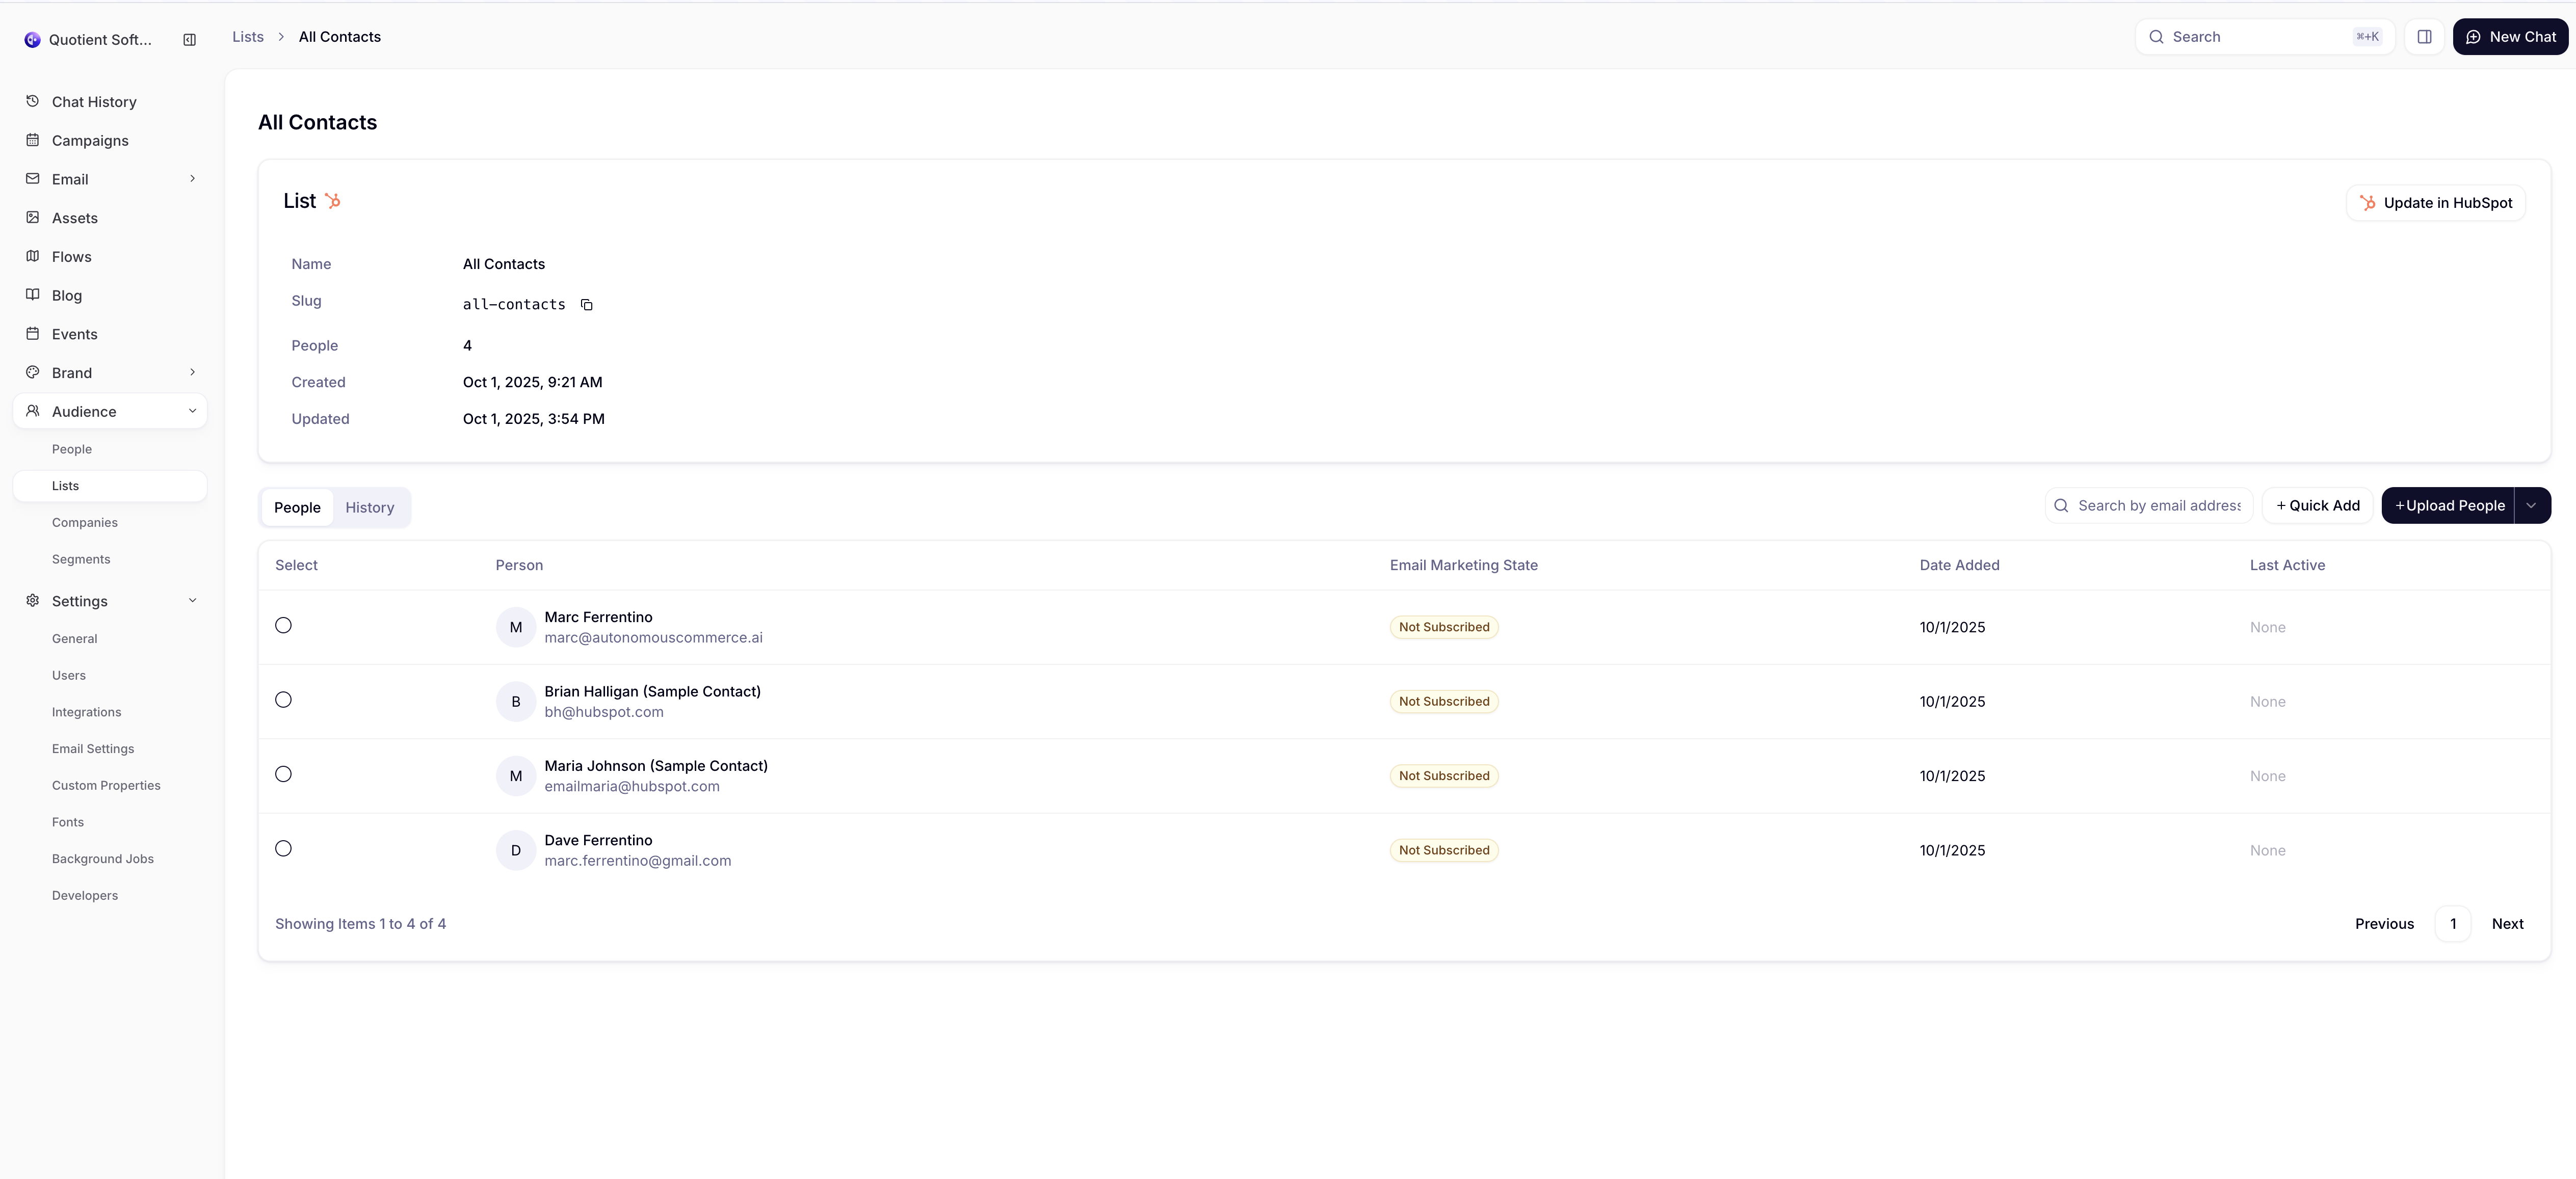This screenshot has height=1179, width=2576.
Task: Select the Campaigns section in sidebar
Action: 90,140
